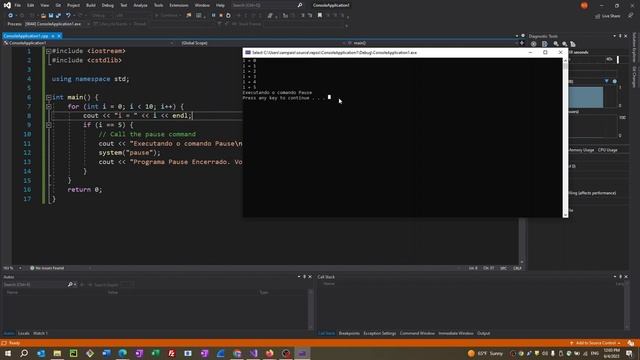Click the Open file toolbar icon
The width and height of the screenshot is (640, 360).
pos(43,16)
